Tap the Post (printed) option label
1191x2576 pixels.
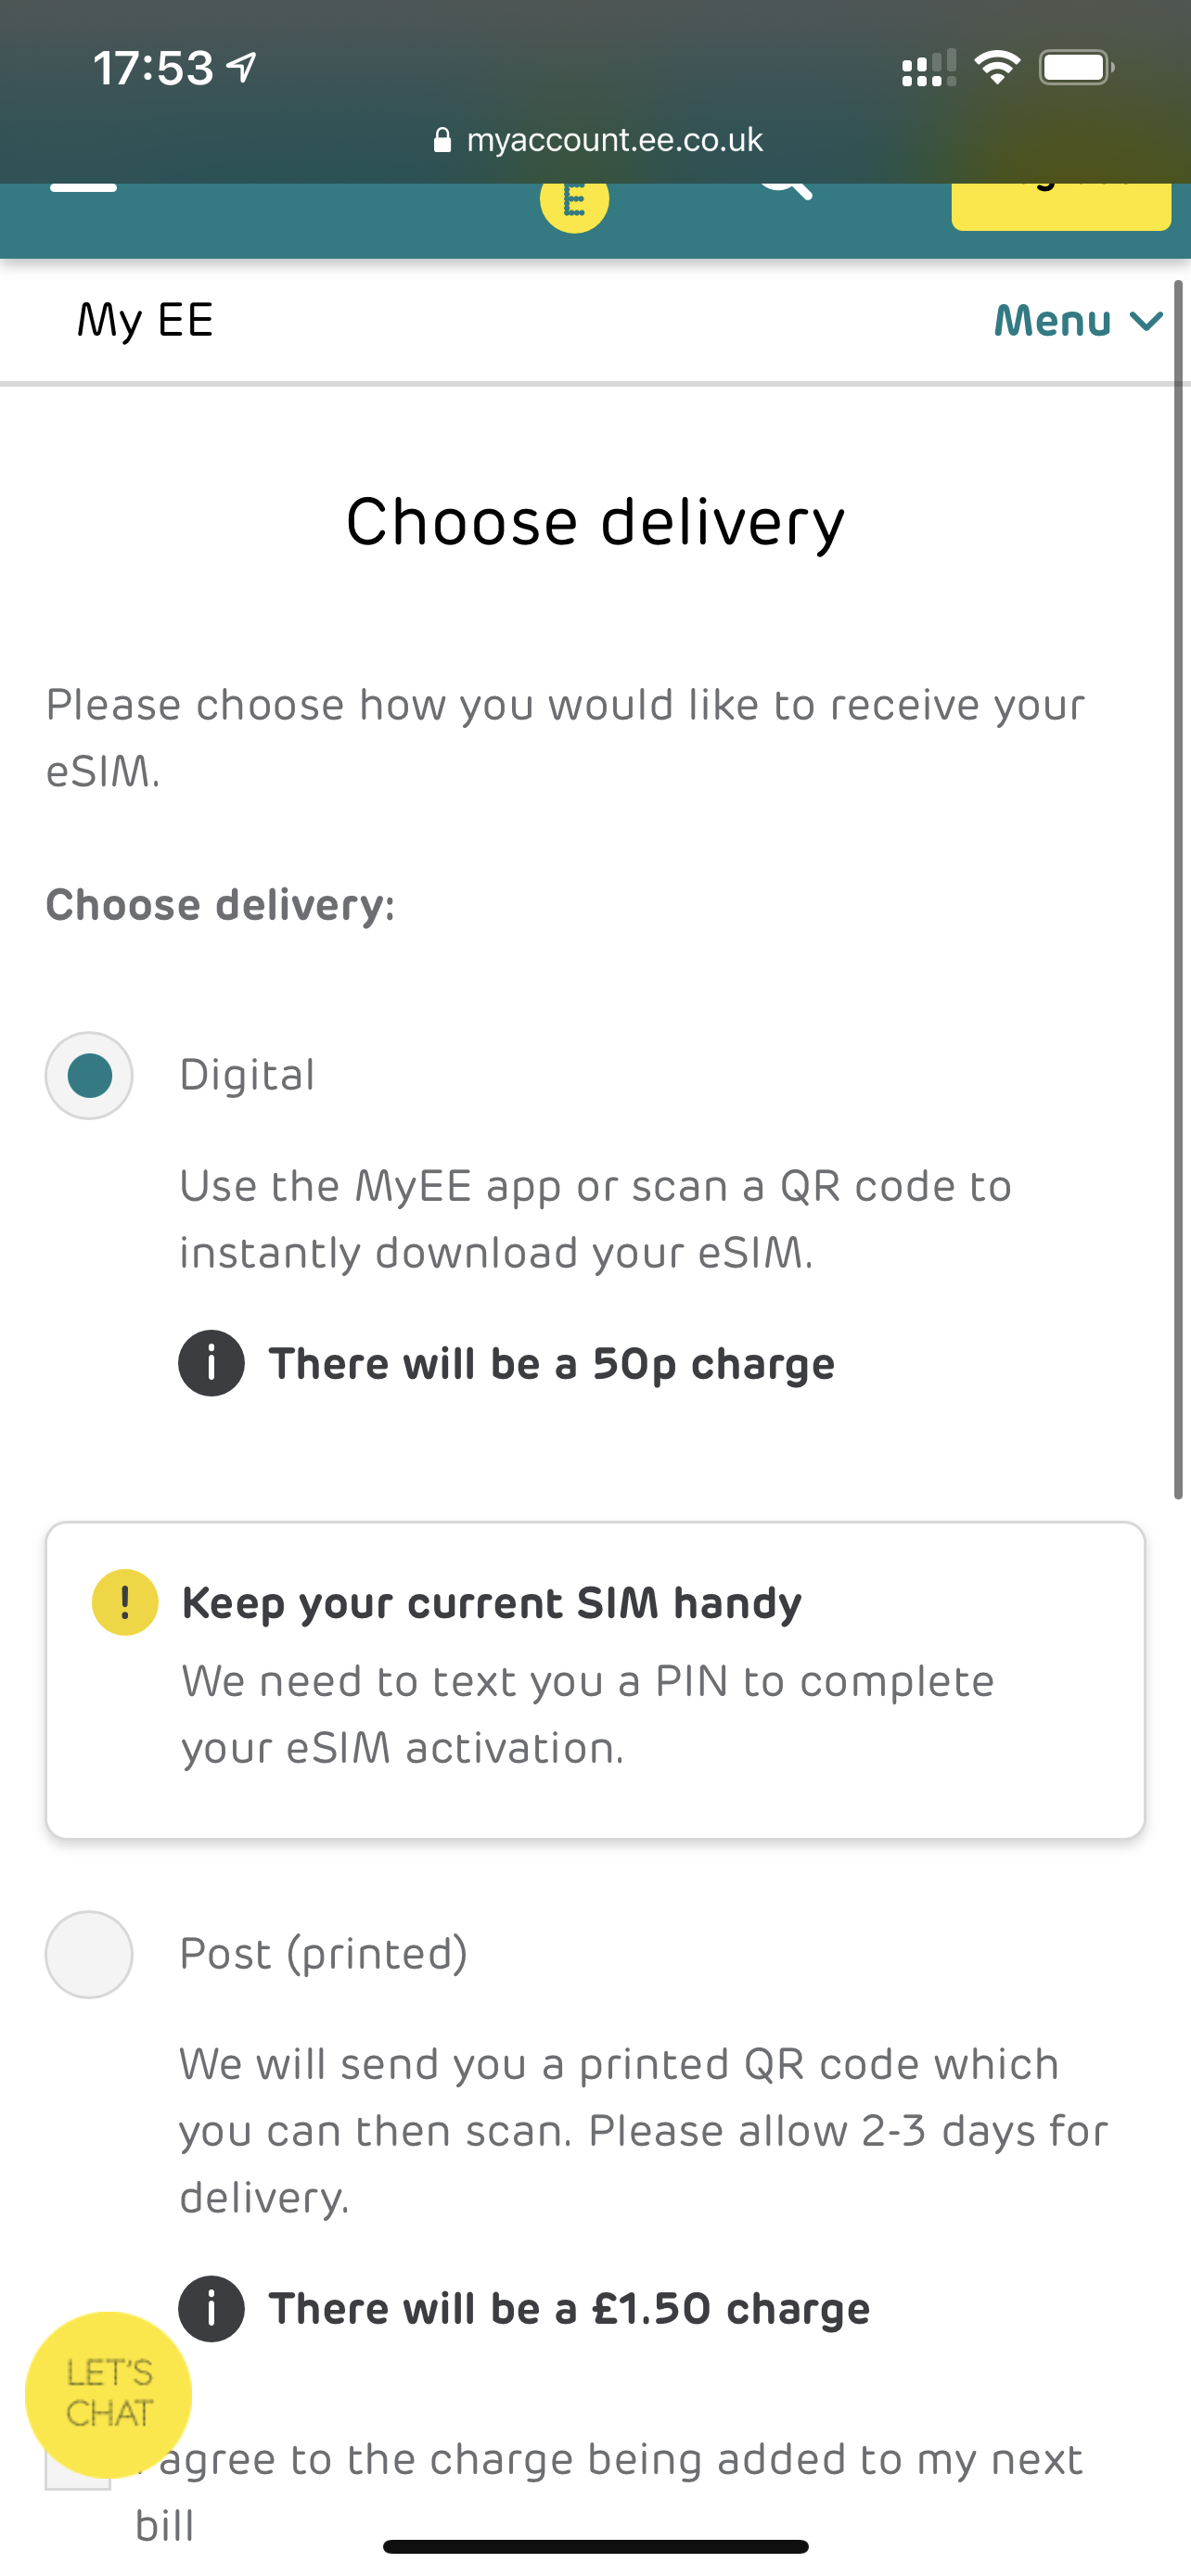pos(323,1954)
